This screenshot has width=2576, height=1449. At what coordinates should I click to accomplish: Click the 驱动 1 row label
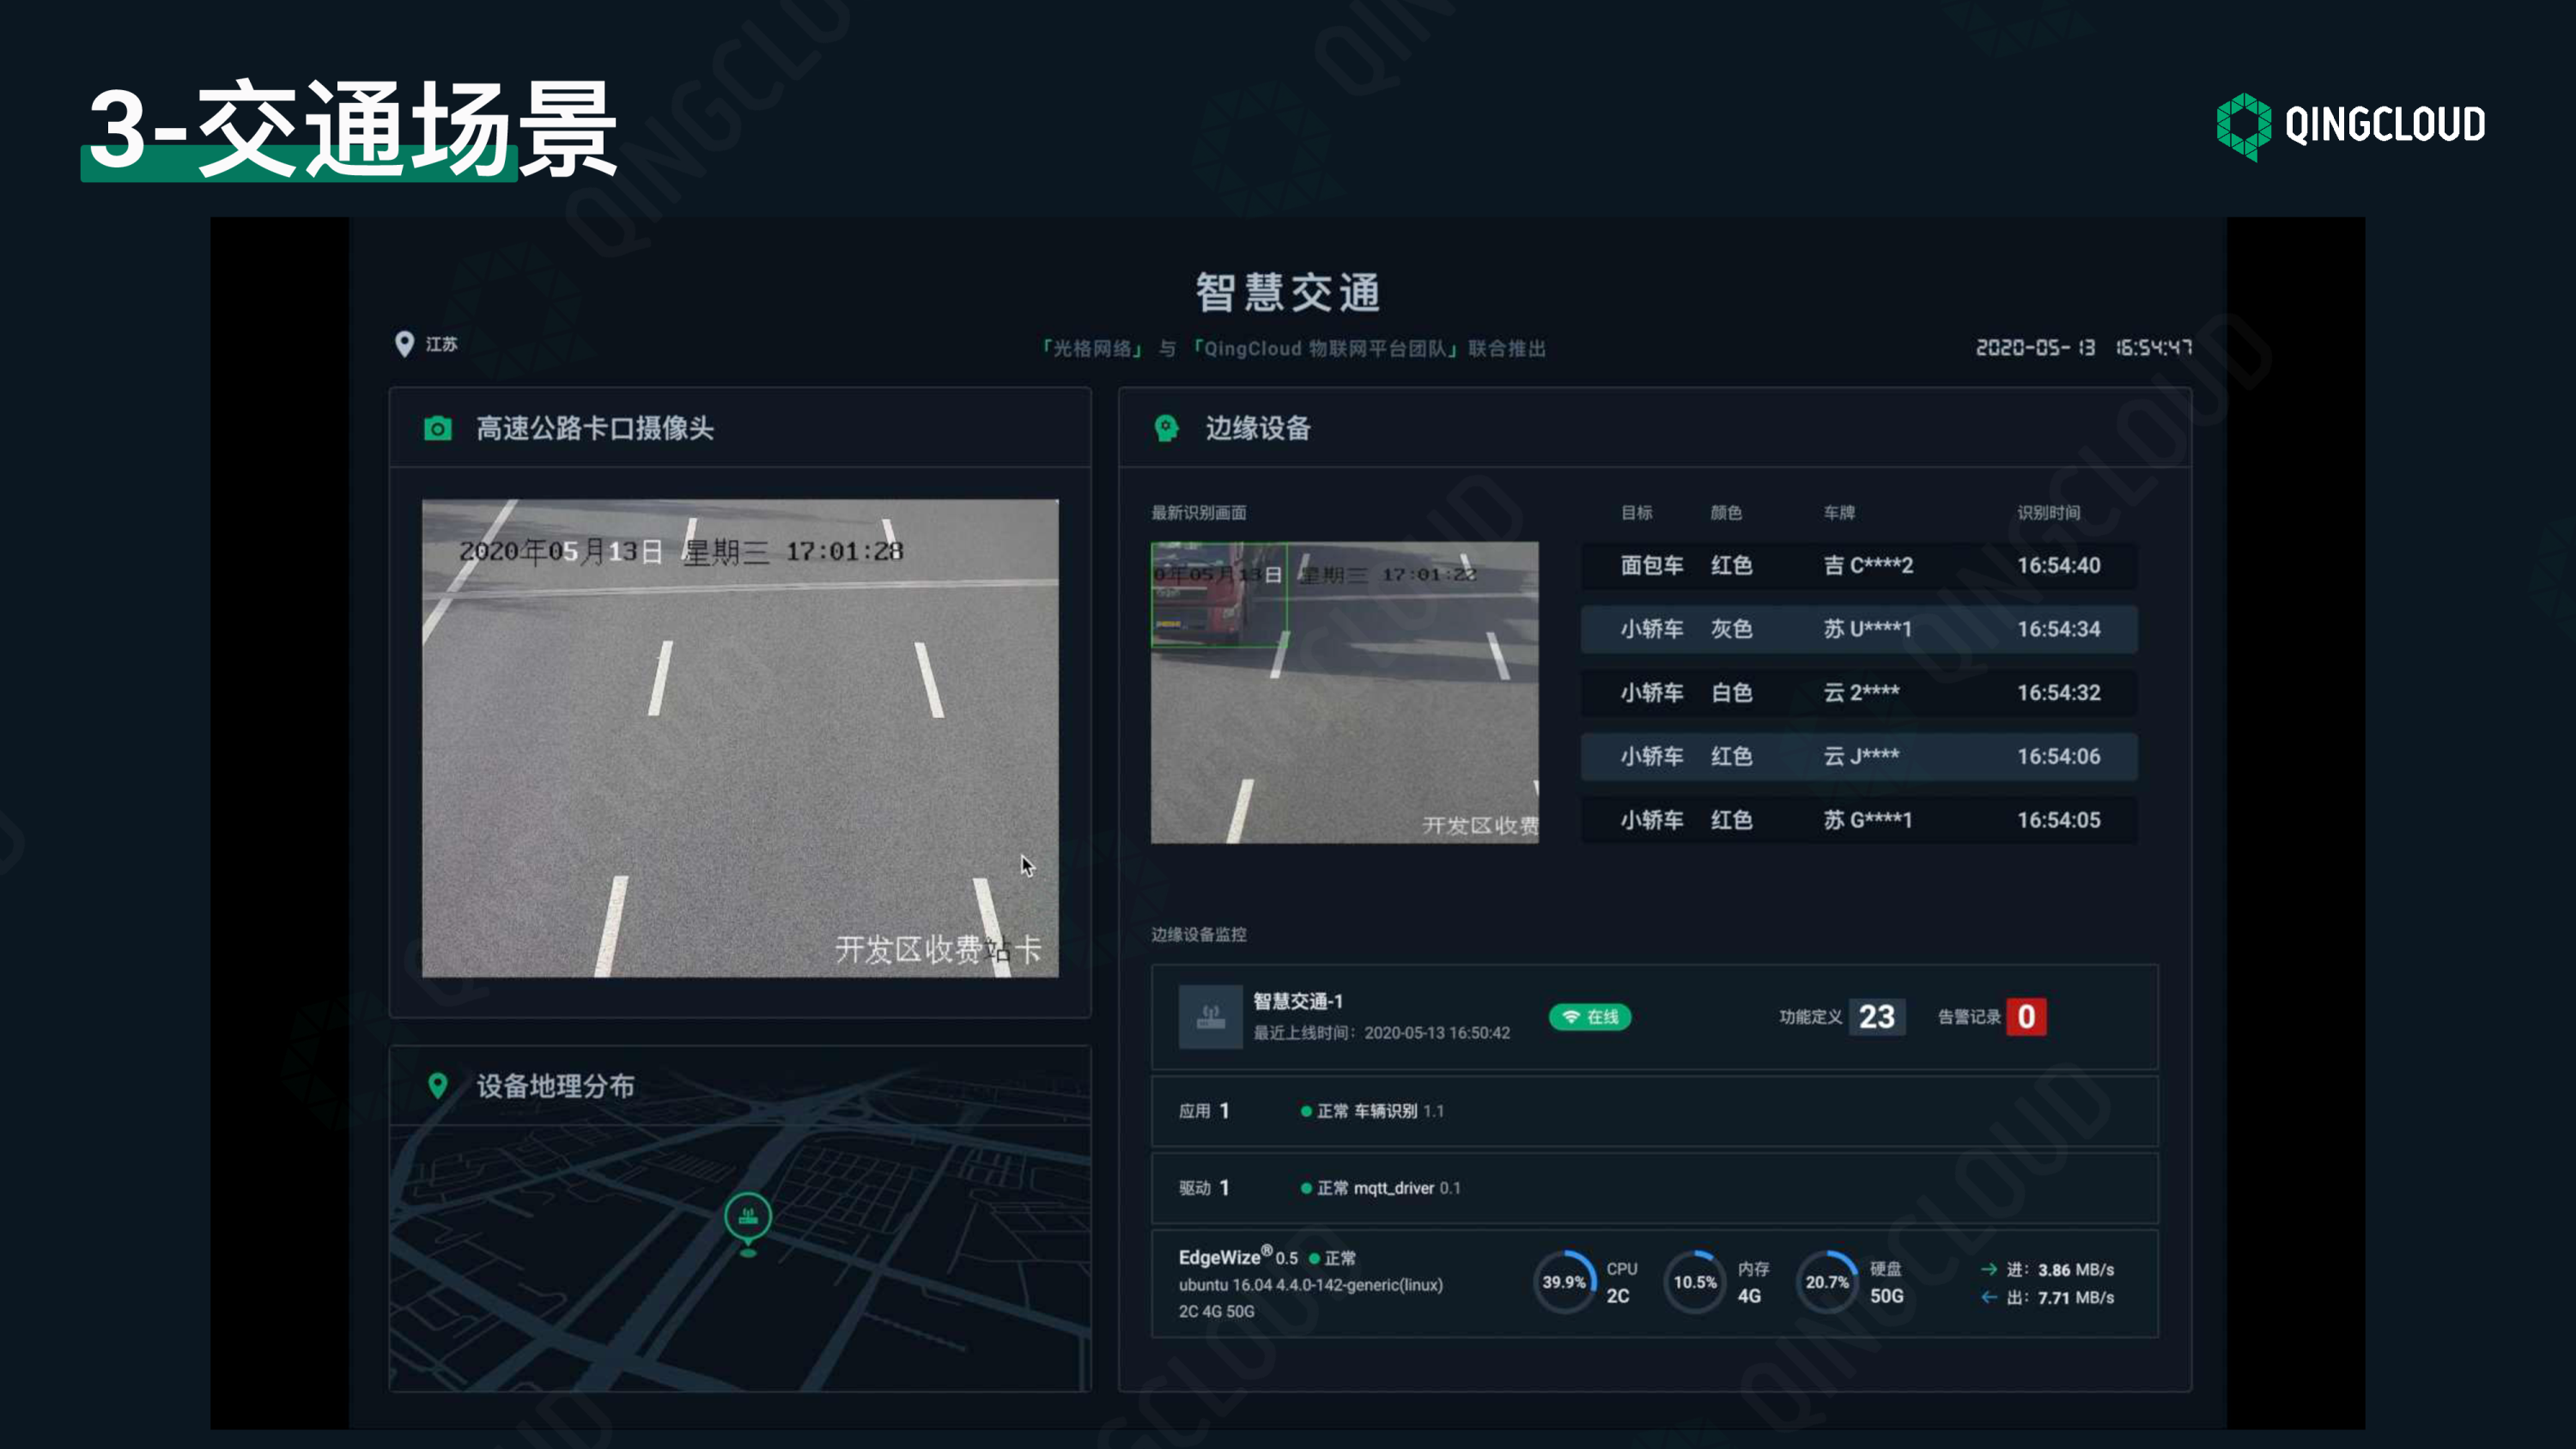pos(1204,1188)
